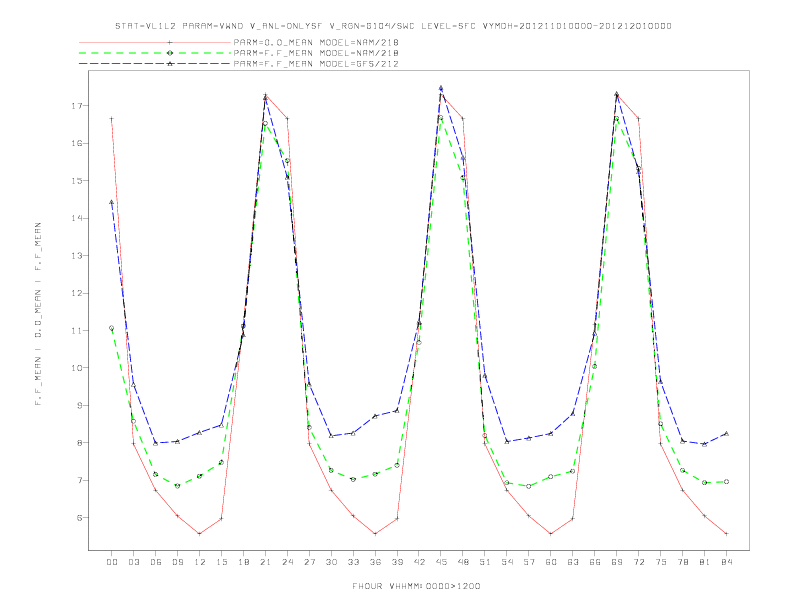Image resolution: width=792 pixels, height=612 pixels.
Task: Click the x-axis tick label 03
Action: coord(133,562)
